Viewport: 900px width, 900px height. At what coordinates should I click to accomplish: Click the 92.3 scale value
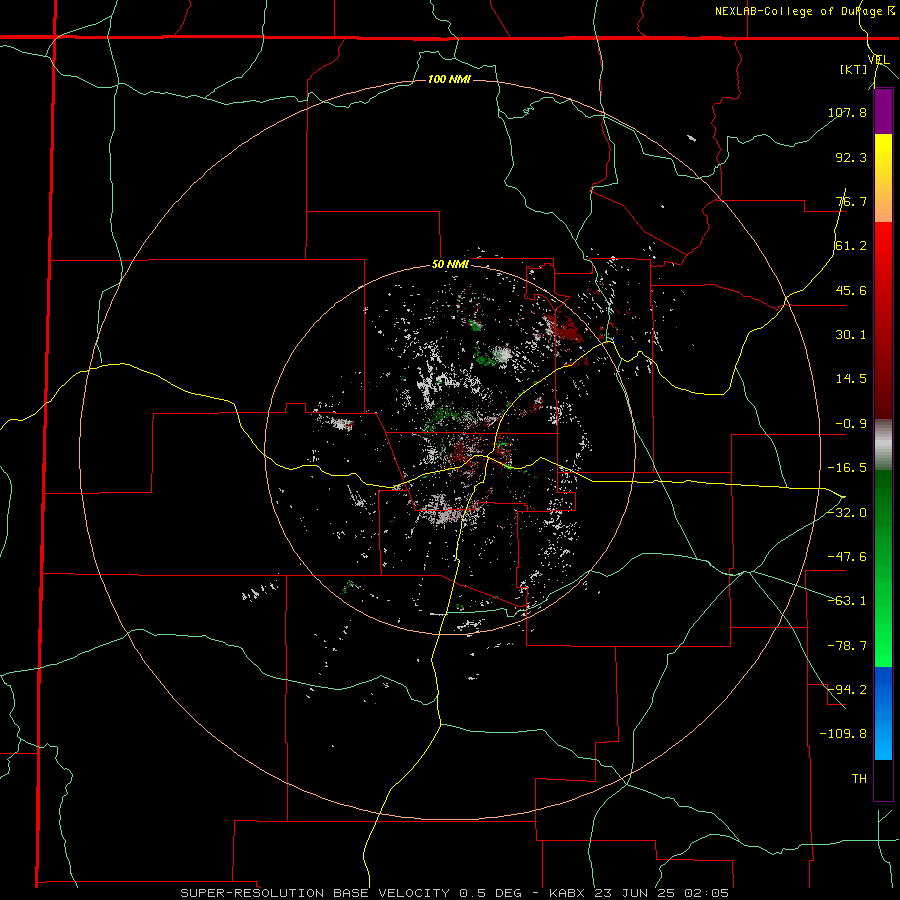(x=851, y=157)
